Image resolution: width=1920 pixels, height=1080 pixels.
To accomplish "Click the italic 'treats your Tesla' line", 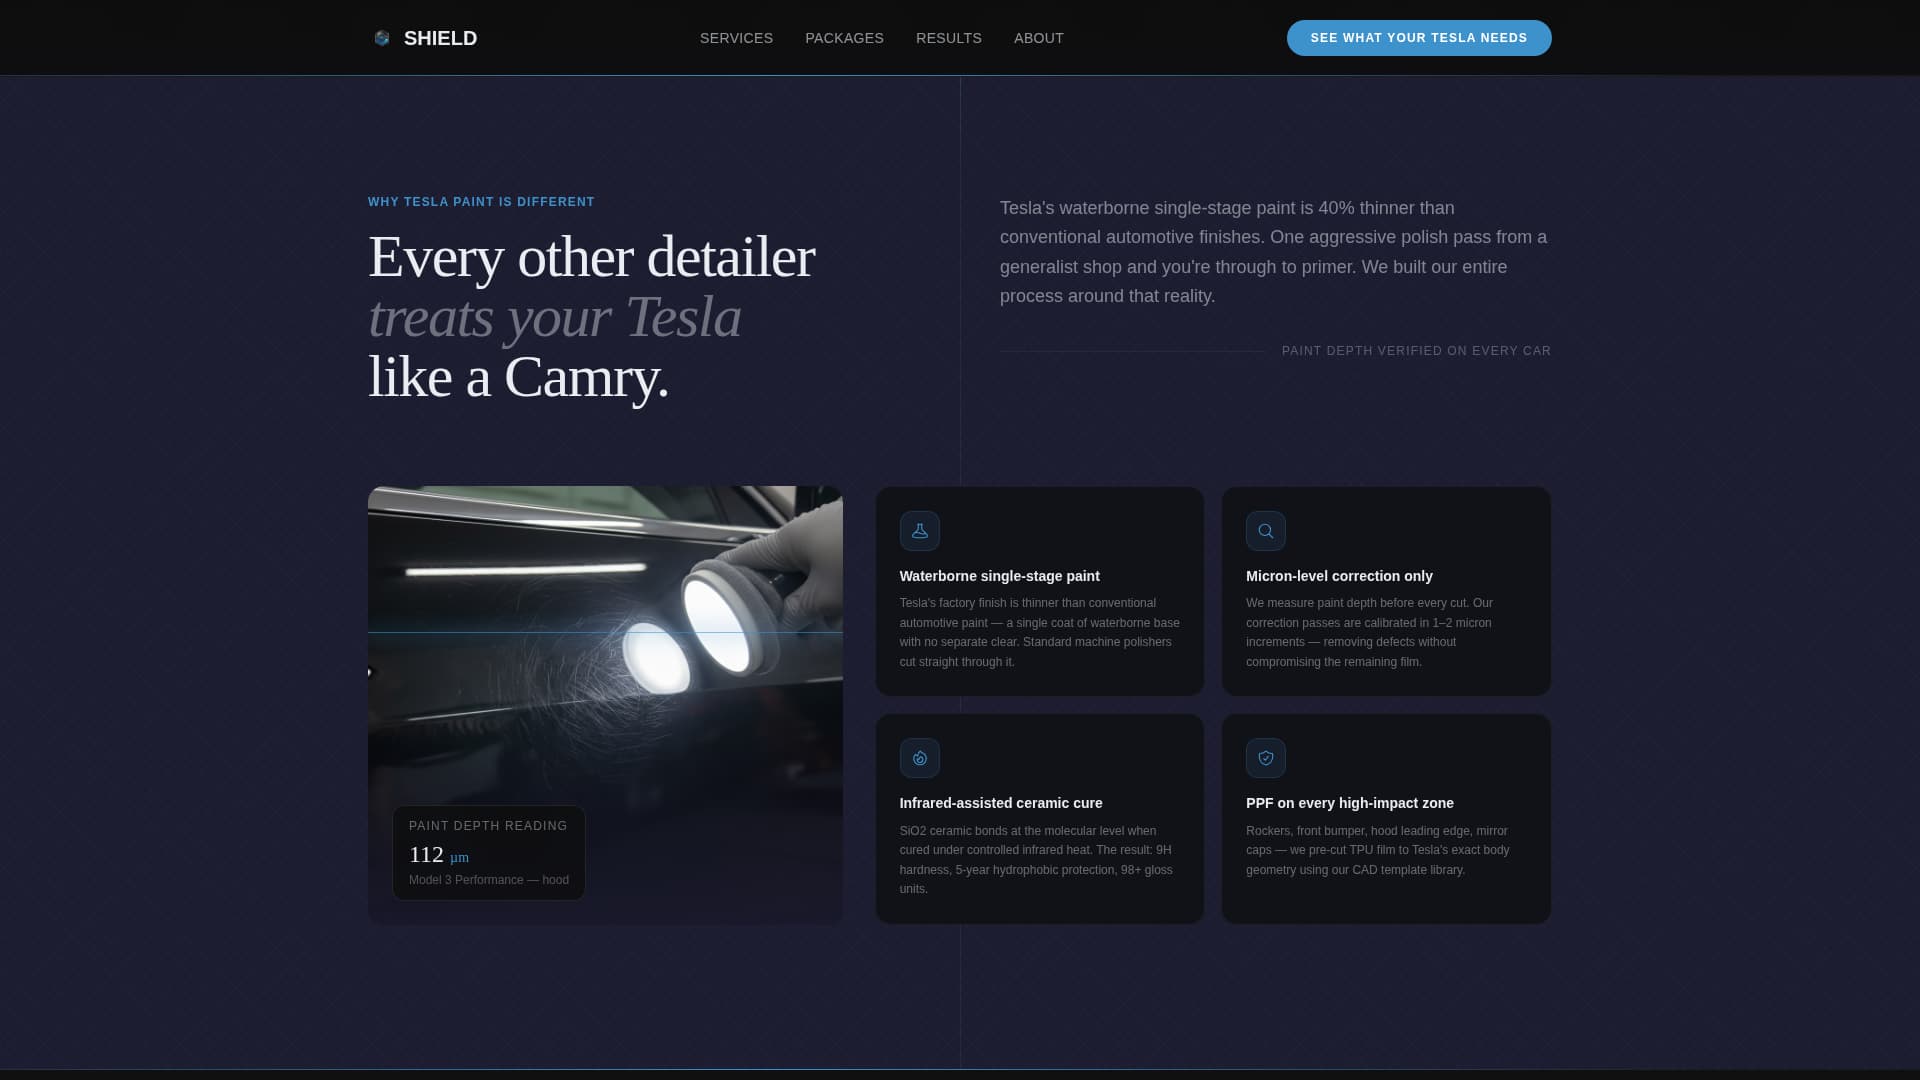I will pos(554,317).
